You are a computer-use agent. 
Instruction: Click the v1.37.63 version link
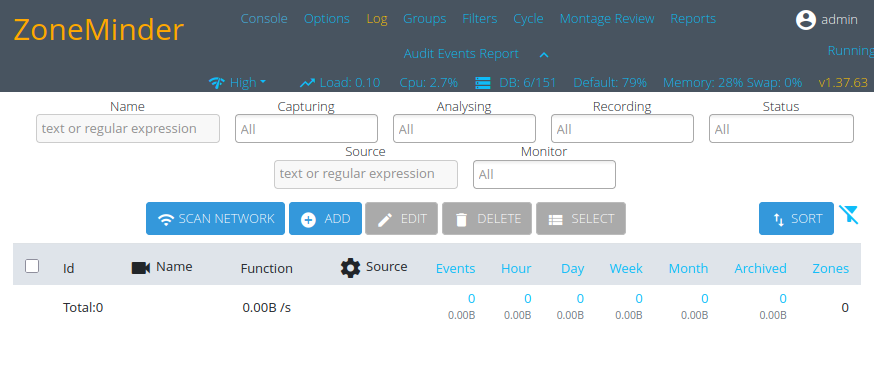(843, 83)
